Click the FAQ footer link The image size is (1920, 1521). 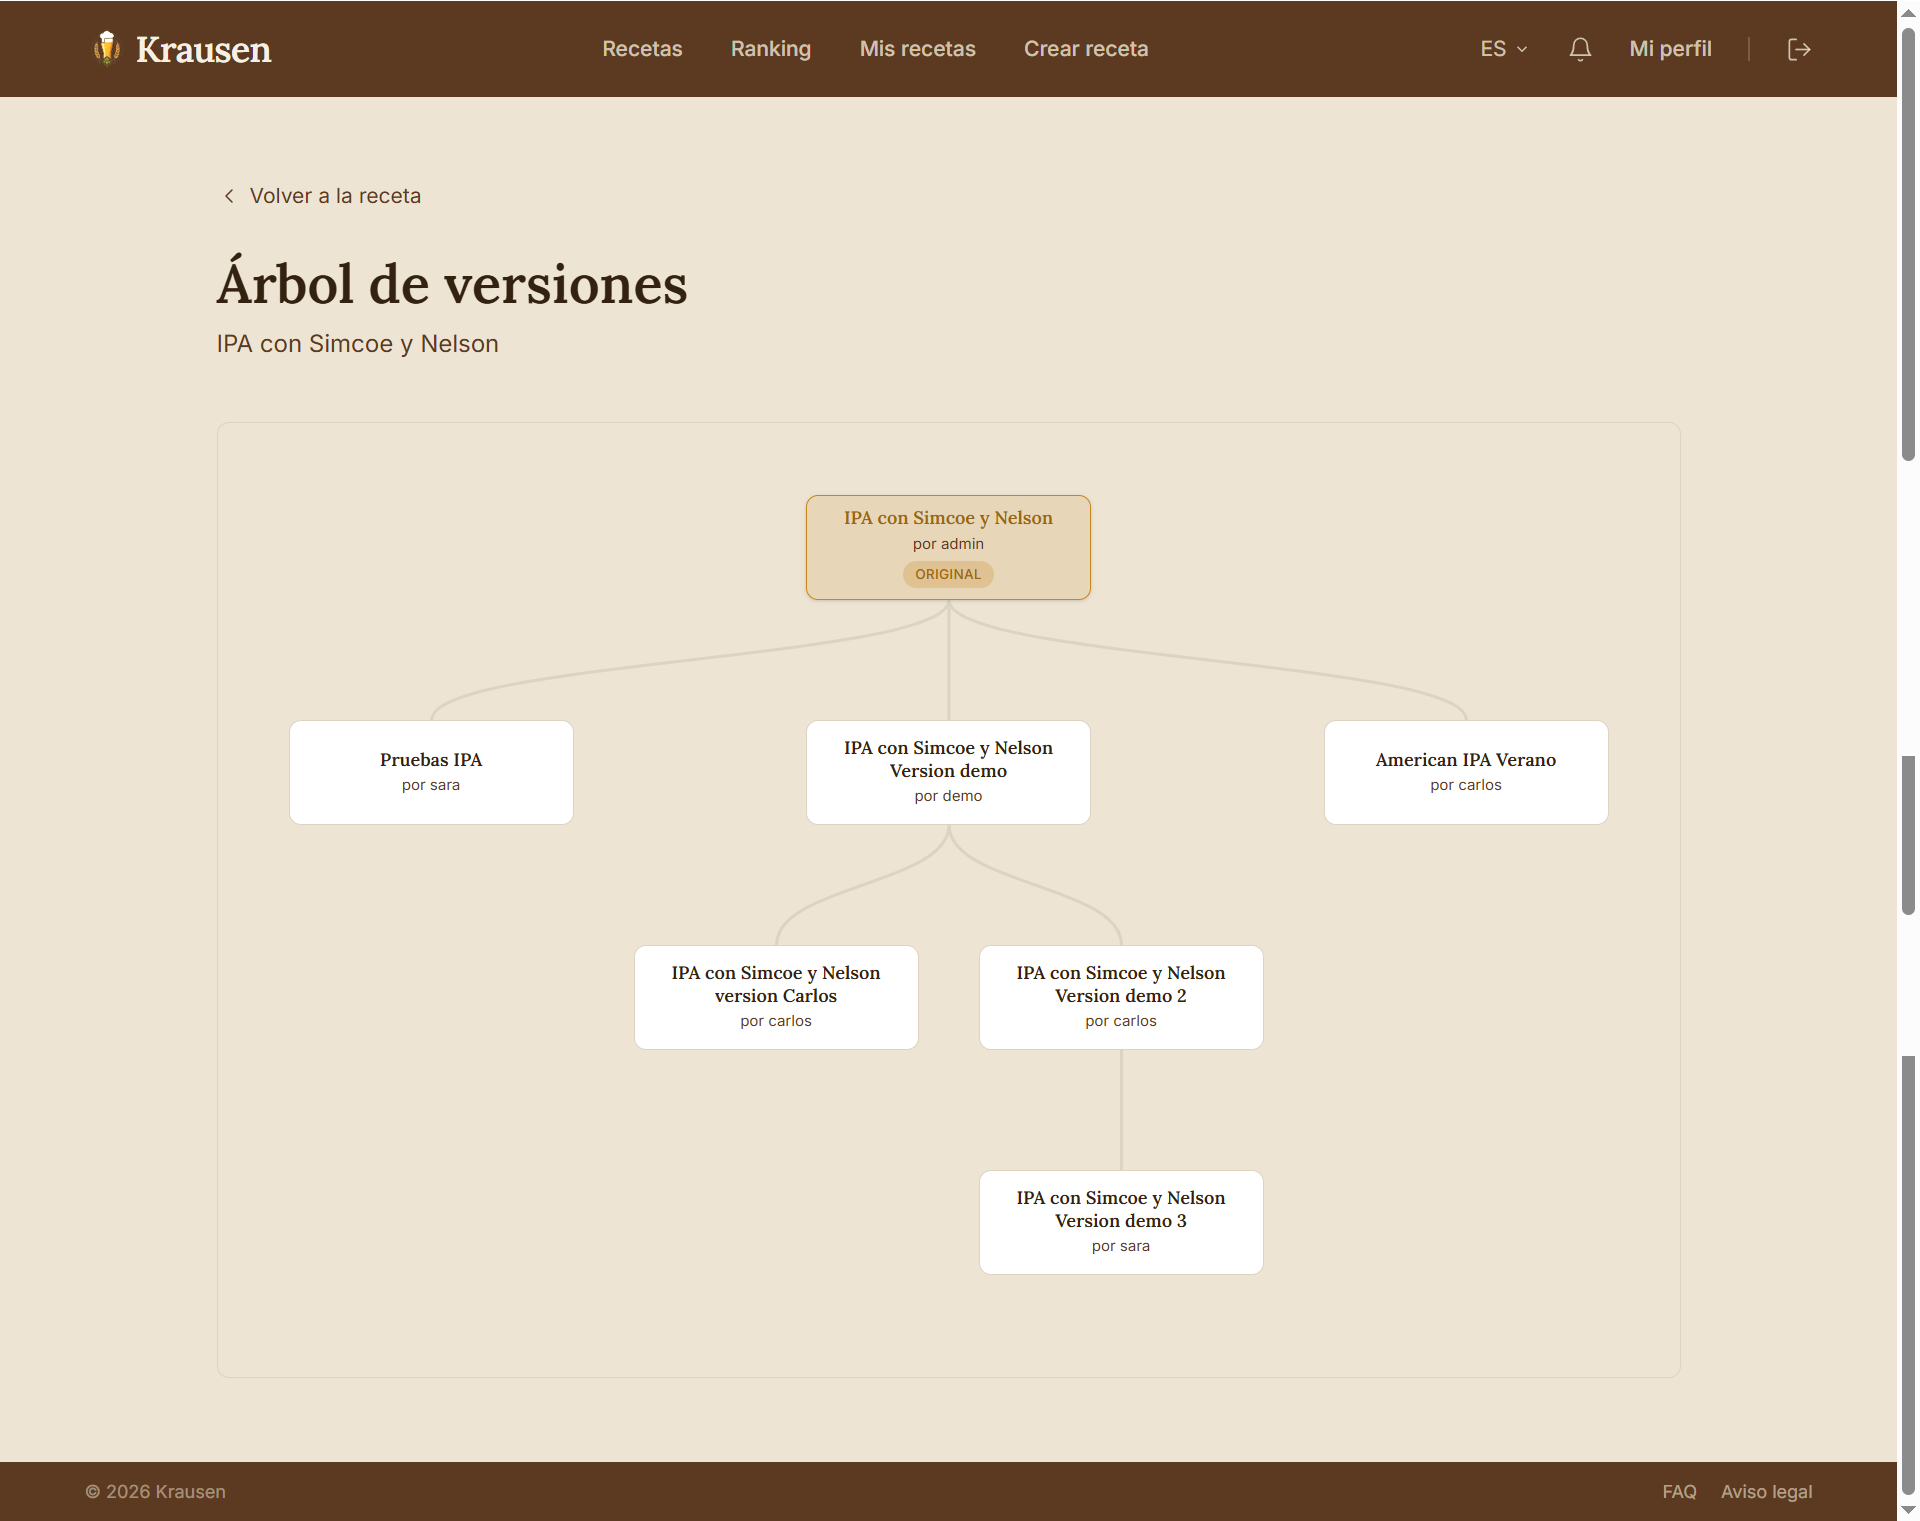coord(1679,1491)
